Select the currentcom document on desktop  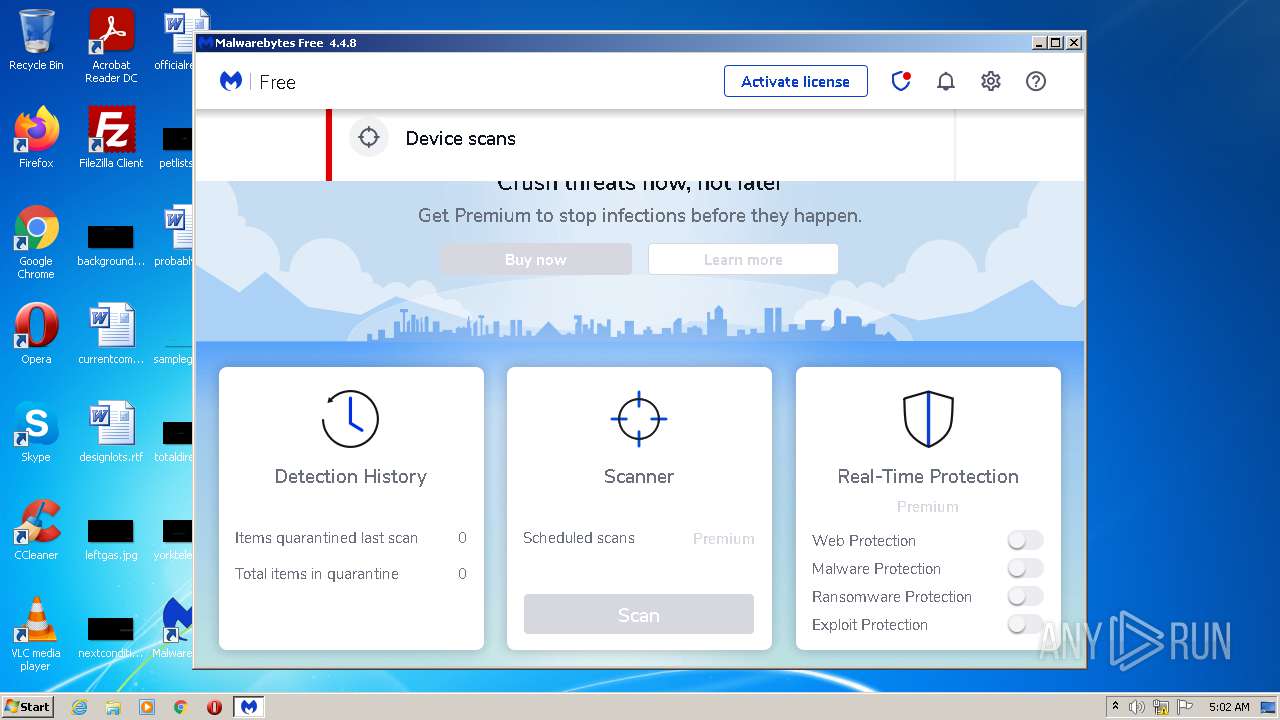pos(111,334)
